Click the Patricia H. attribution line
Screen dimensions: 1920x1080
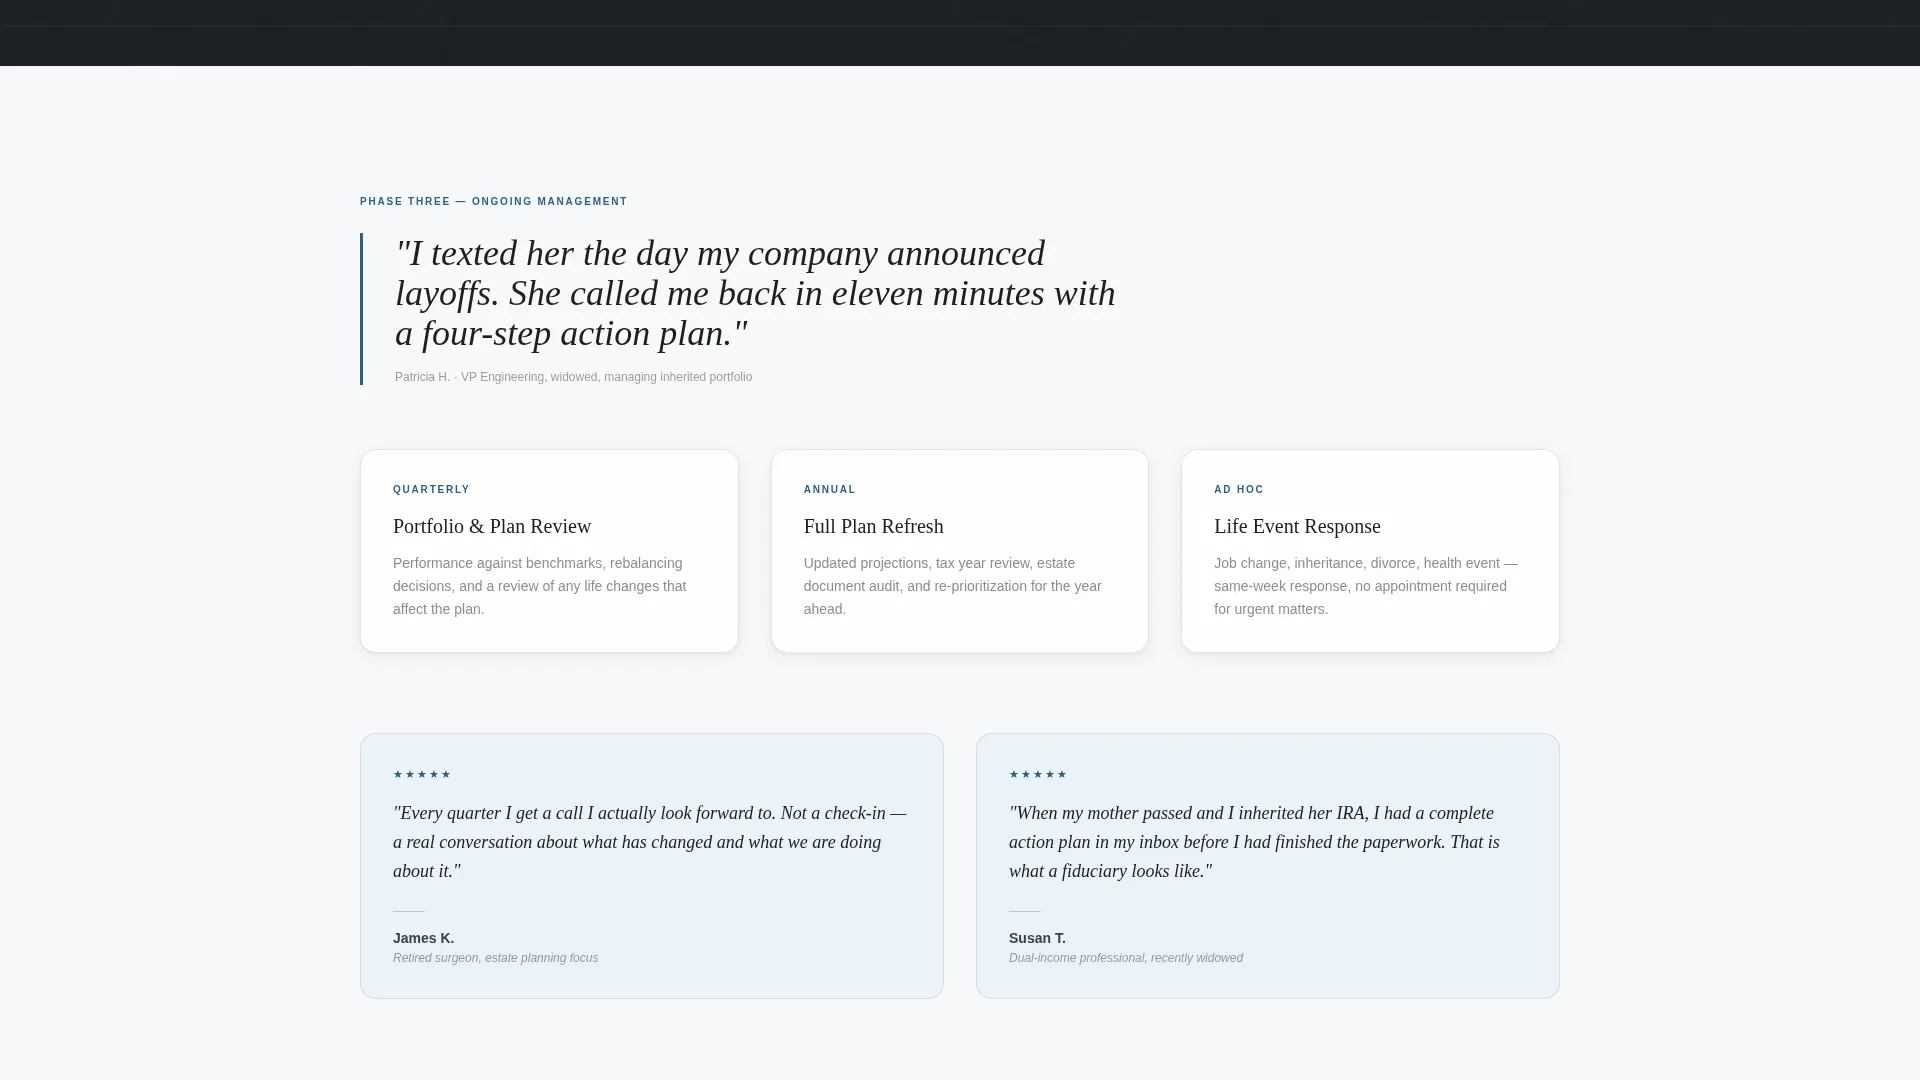pos(573,377)
